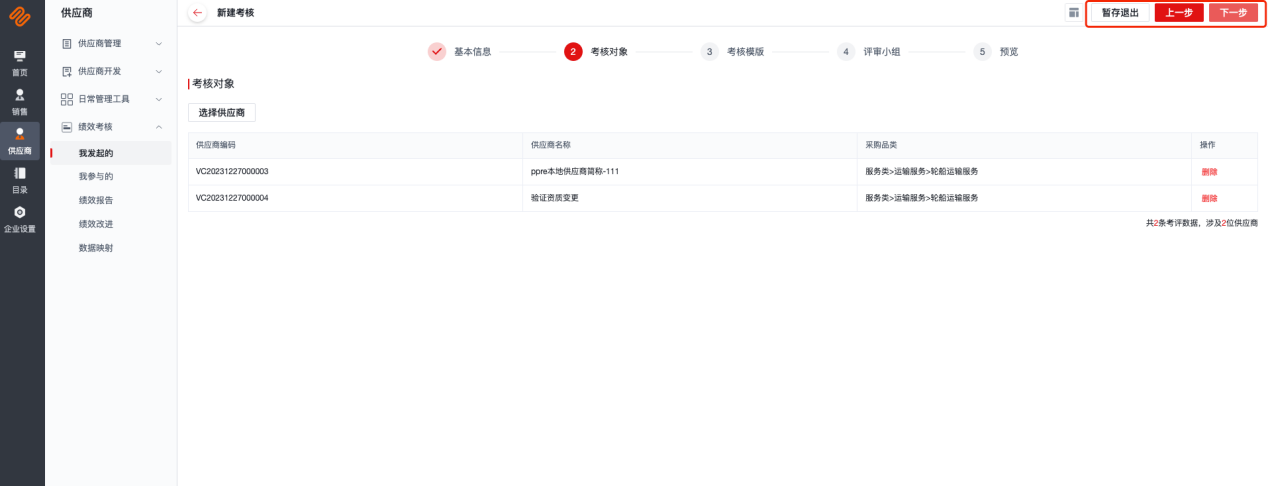The image size is (1268, 486).
Task: Go to step 2 考核对象
Action: click(x=596, y=51)
